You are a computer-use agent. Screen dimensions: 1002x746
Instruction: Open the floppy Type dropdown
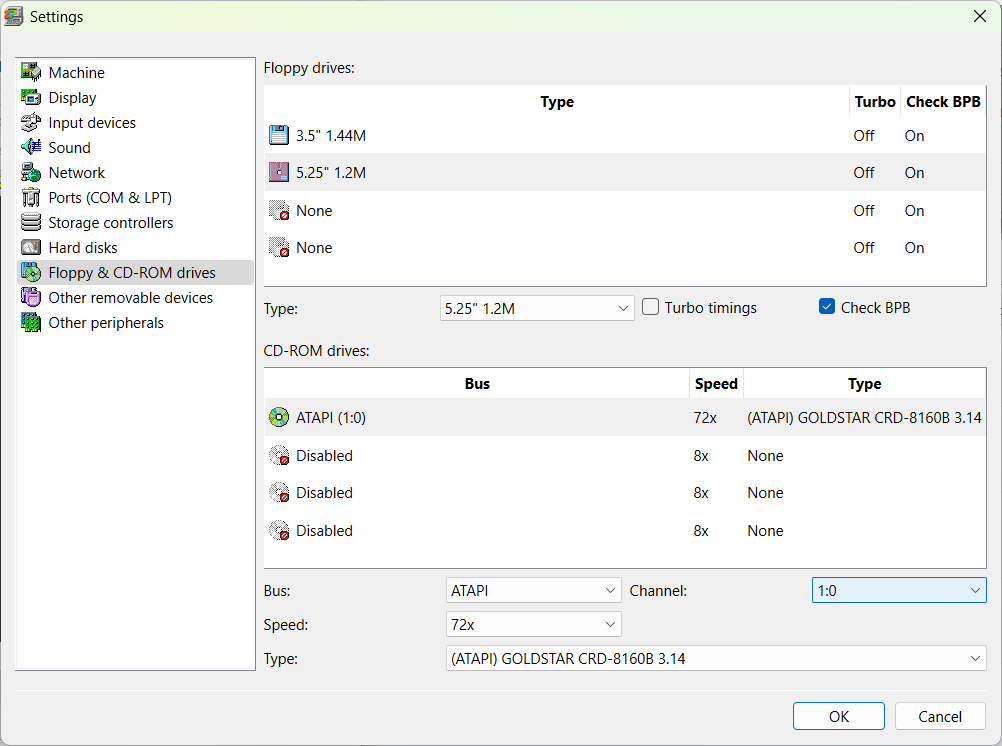pos(537,309)
